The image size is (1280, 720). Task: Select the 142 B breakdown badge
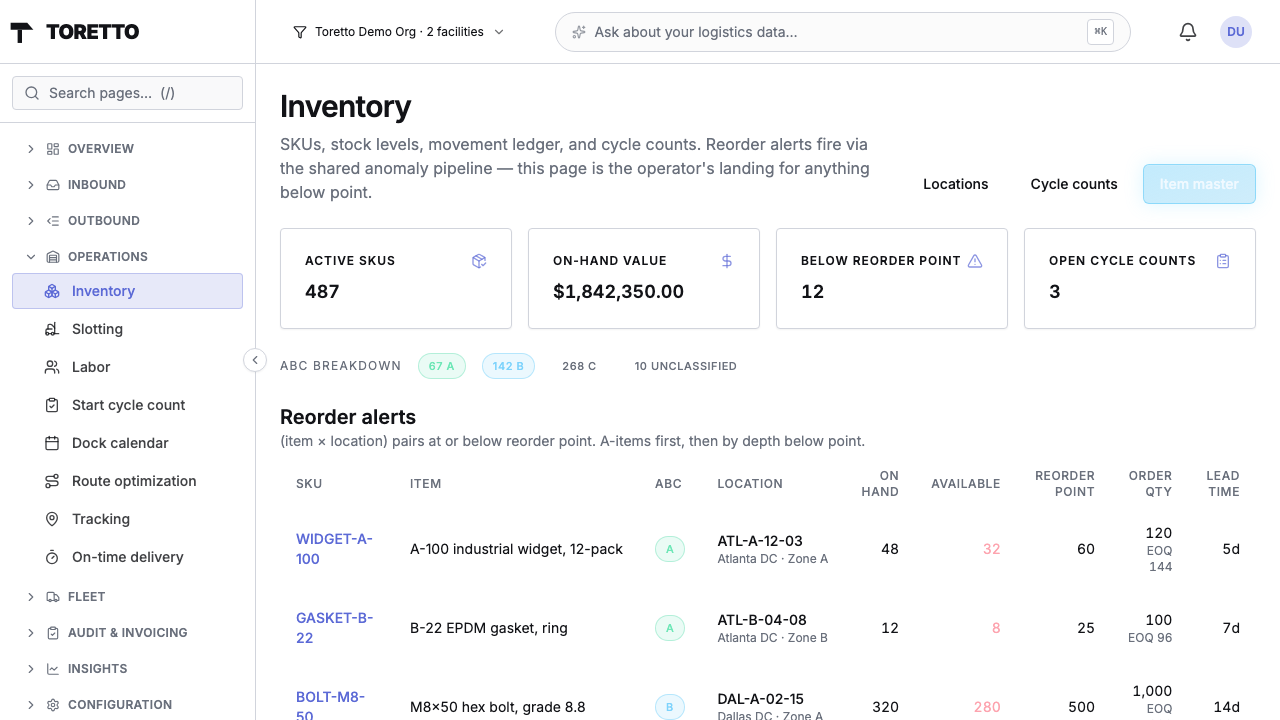tap(508, 366)
